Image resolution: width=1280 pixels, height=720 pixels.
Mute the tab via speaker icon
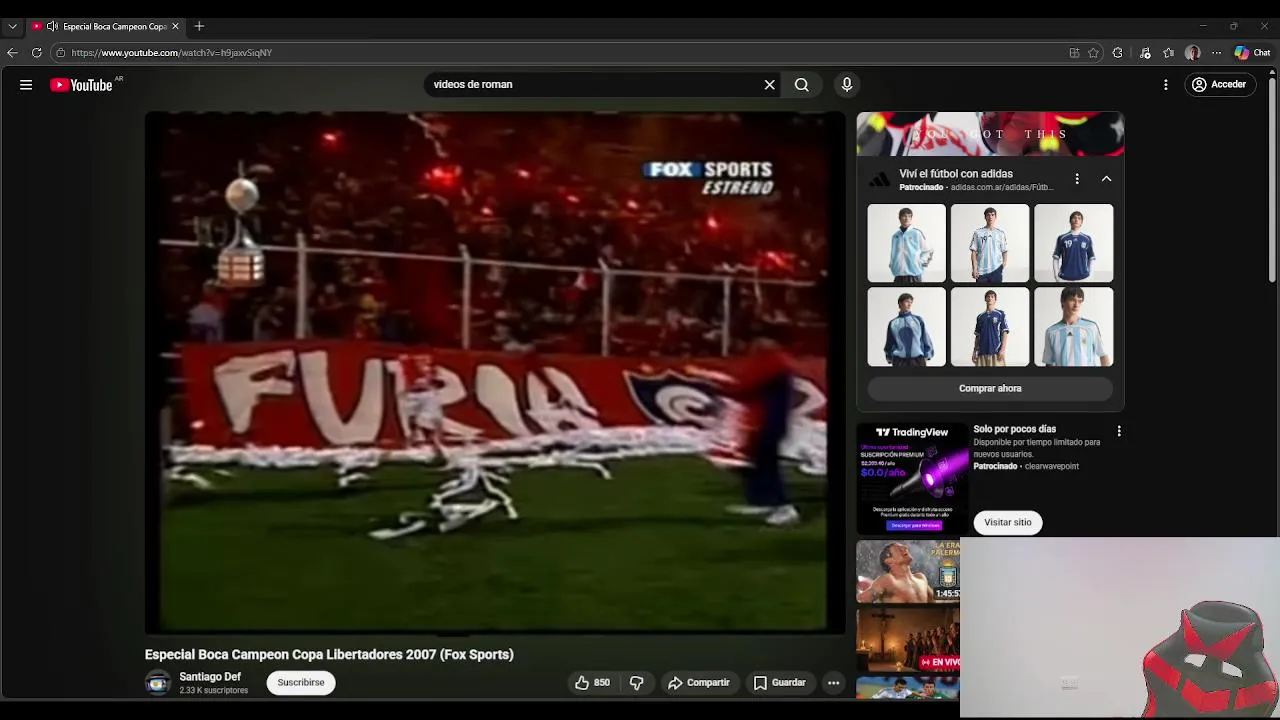(52, 26)
